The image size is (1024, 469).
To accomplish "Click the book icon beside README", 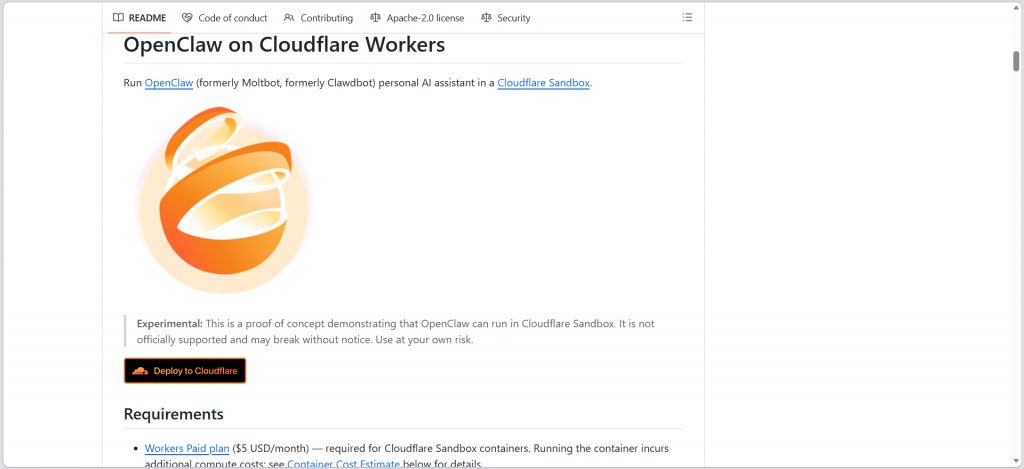I will point(118,17).
